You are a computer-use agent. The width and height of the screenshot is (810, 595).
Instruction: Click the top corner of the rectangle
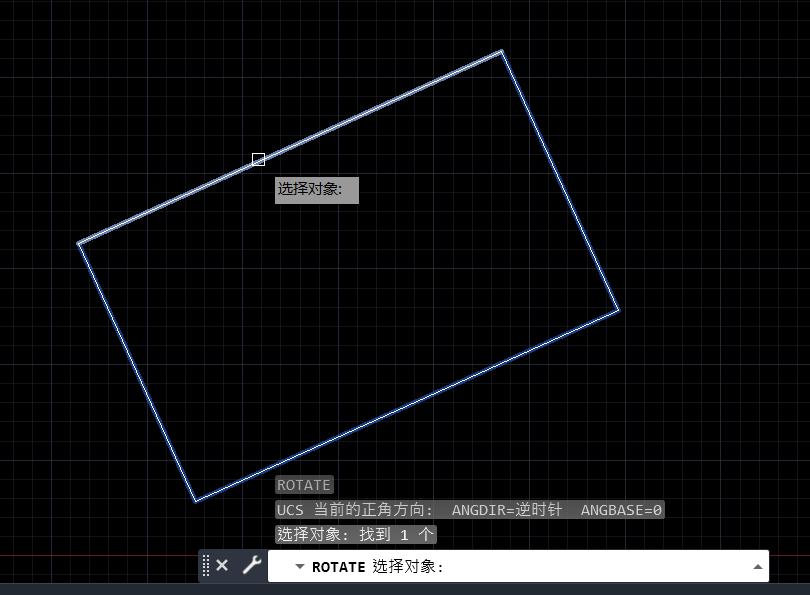tap(501, 51)
